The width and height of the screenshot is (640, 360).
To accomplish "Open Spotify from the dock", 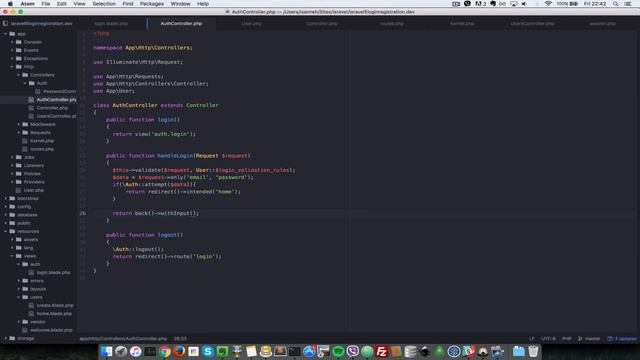I will click(338, 351).
